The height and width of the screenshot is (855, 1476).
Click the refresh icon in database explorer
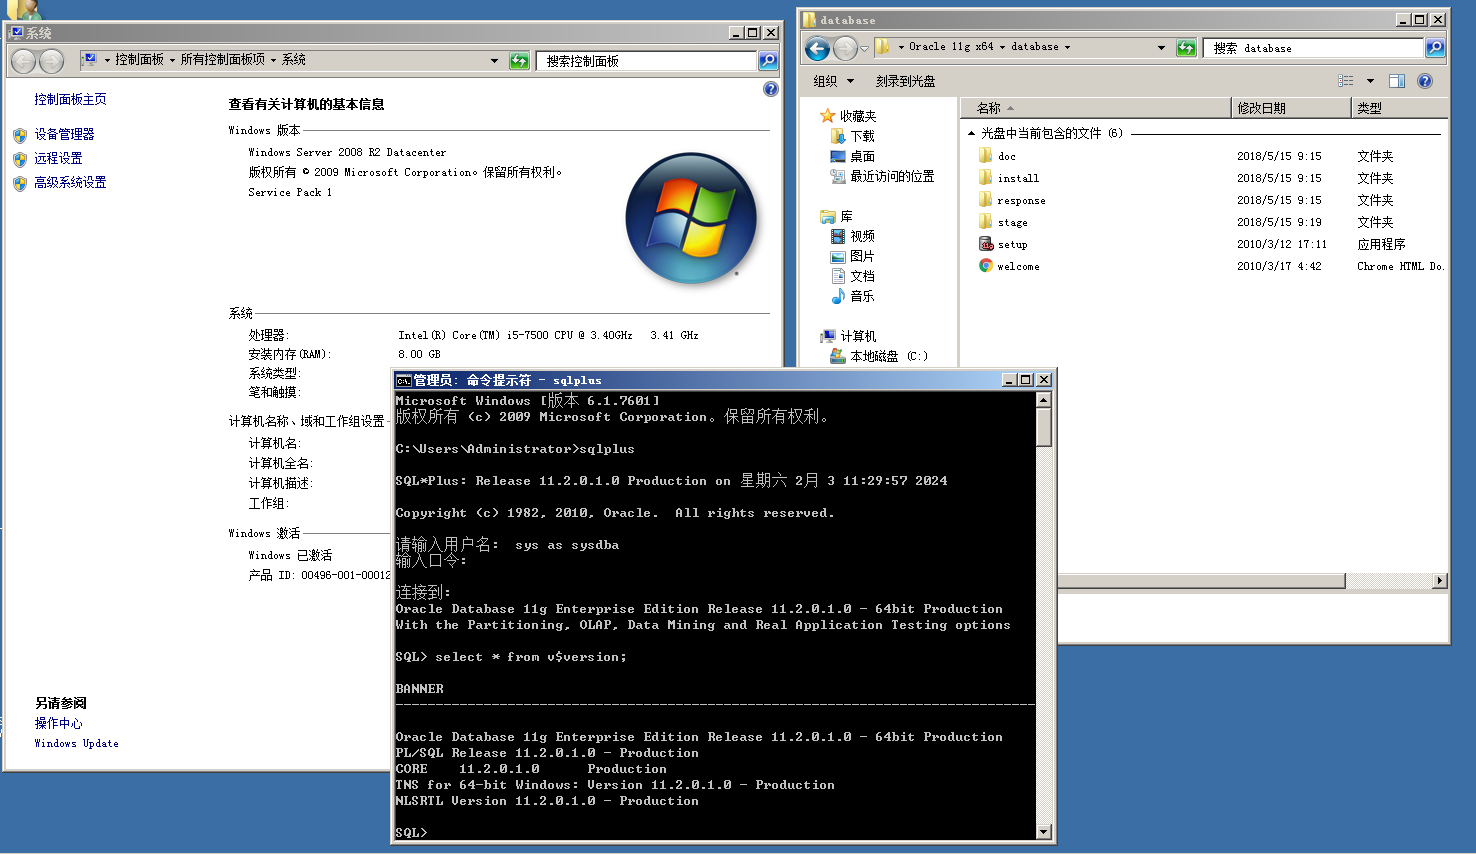tap(1186, 48)
